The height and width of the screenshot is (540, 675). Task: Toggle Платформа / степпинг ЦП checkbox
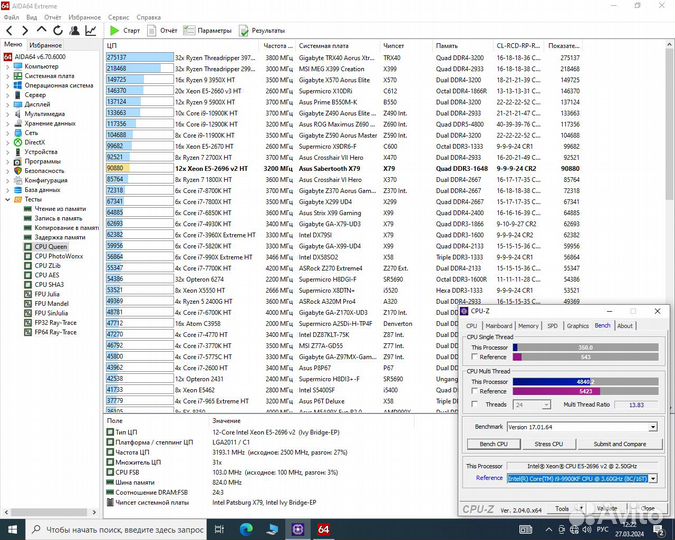(x=110, y=442)
